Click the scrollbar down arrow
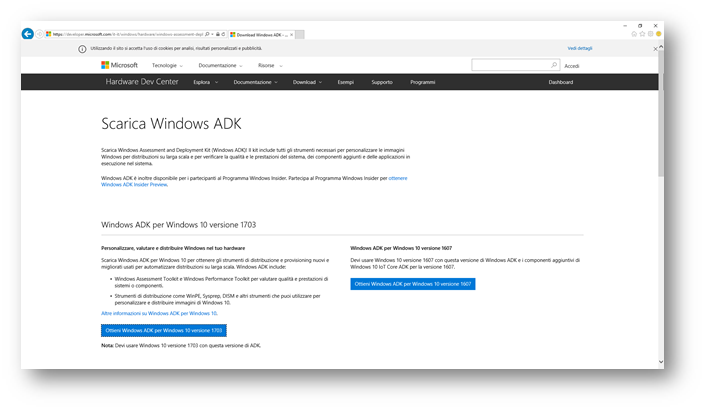Image resolution: width=706 pixels, height=411 pixels. click(x=661, y=361)
